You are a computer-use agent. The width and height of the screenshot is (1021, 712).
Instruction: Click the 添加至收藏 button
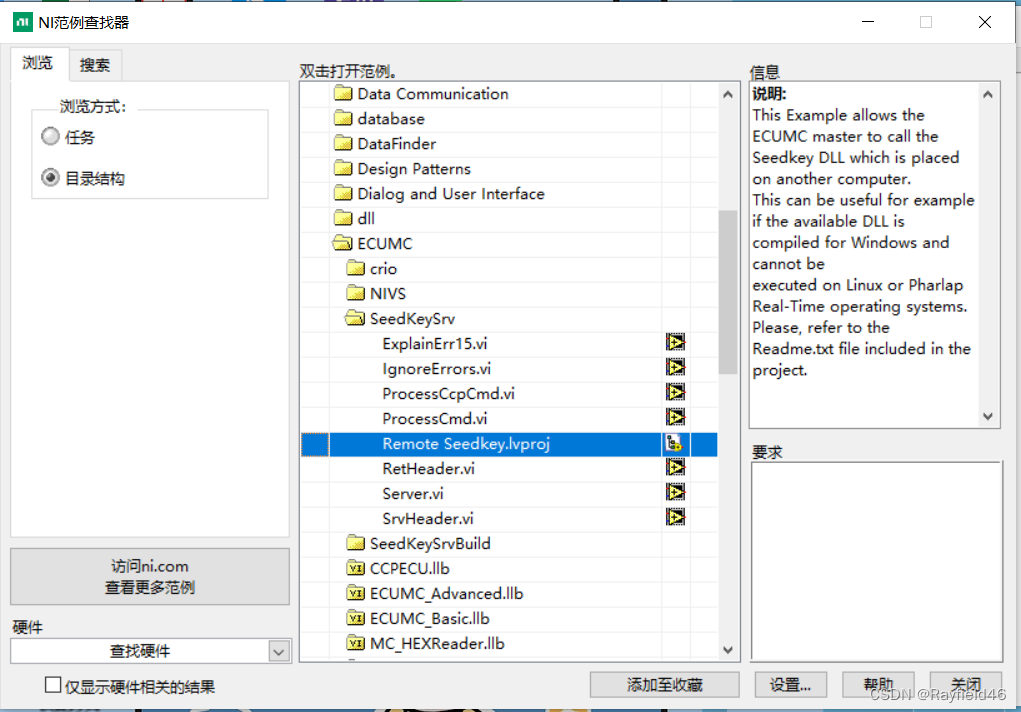pos(664,684)
